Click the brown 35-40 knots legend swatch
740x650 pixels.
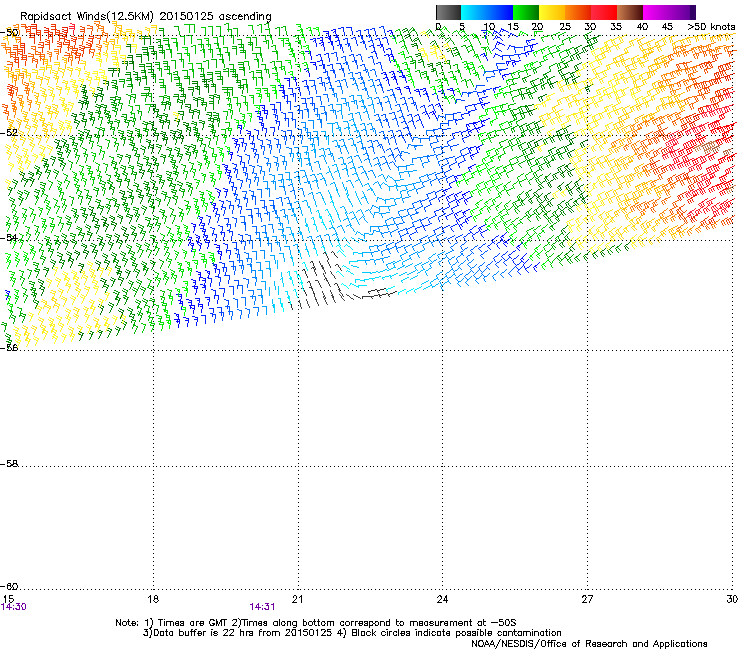coord(630,12)
